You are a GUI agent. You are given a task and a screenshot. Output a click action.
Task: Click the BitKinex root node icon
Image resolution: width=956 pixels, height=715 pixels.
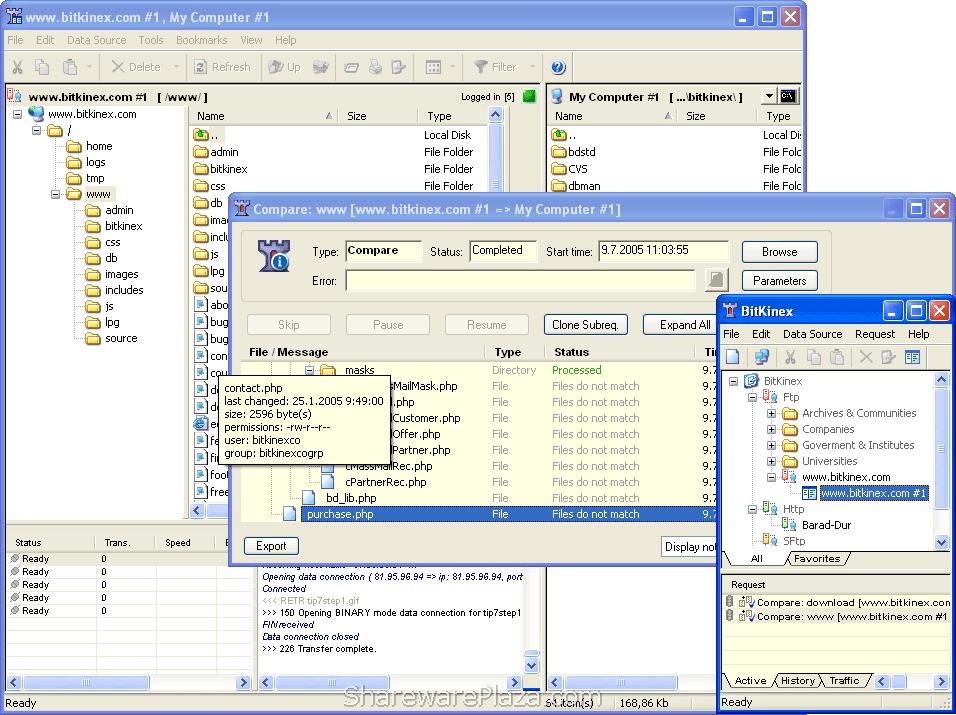tap(751, 381)
